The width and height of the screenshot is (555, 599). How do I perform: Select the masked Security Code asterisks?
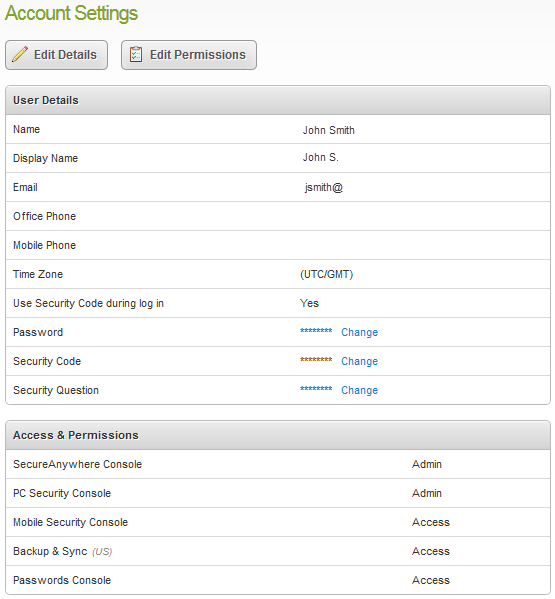[316, 360]
